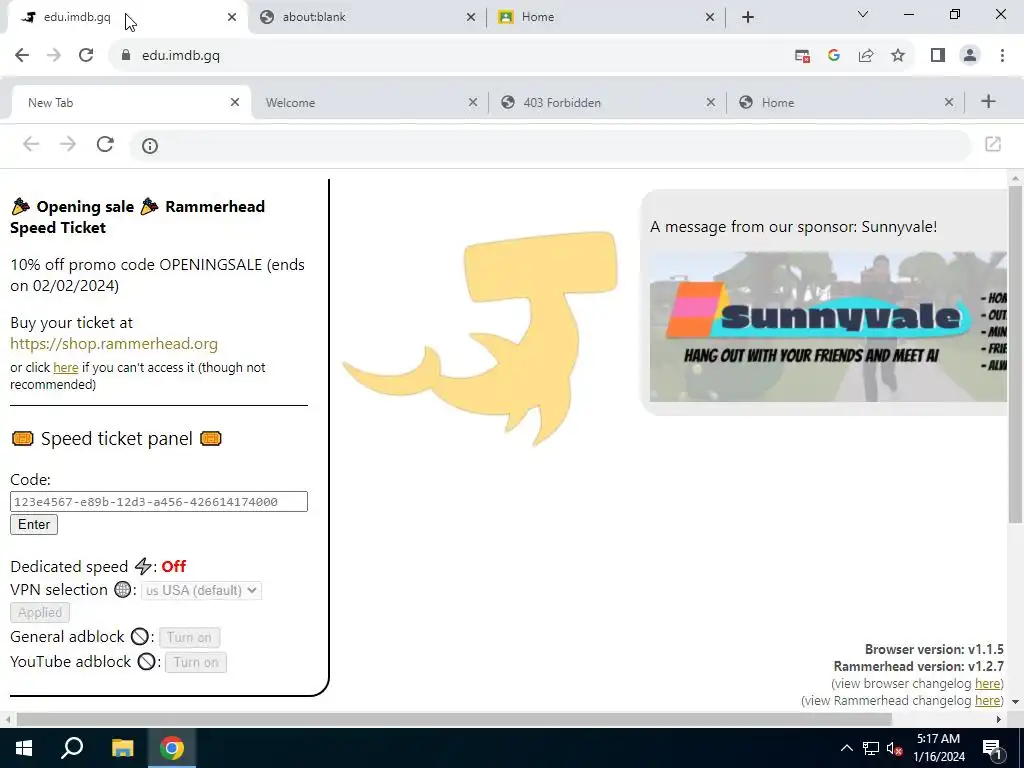1024x768 pixels.
Task: Add new Rammerhead inner tab
Action: coord(988,101)
